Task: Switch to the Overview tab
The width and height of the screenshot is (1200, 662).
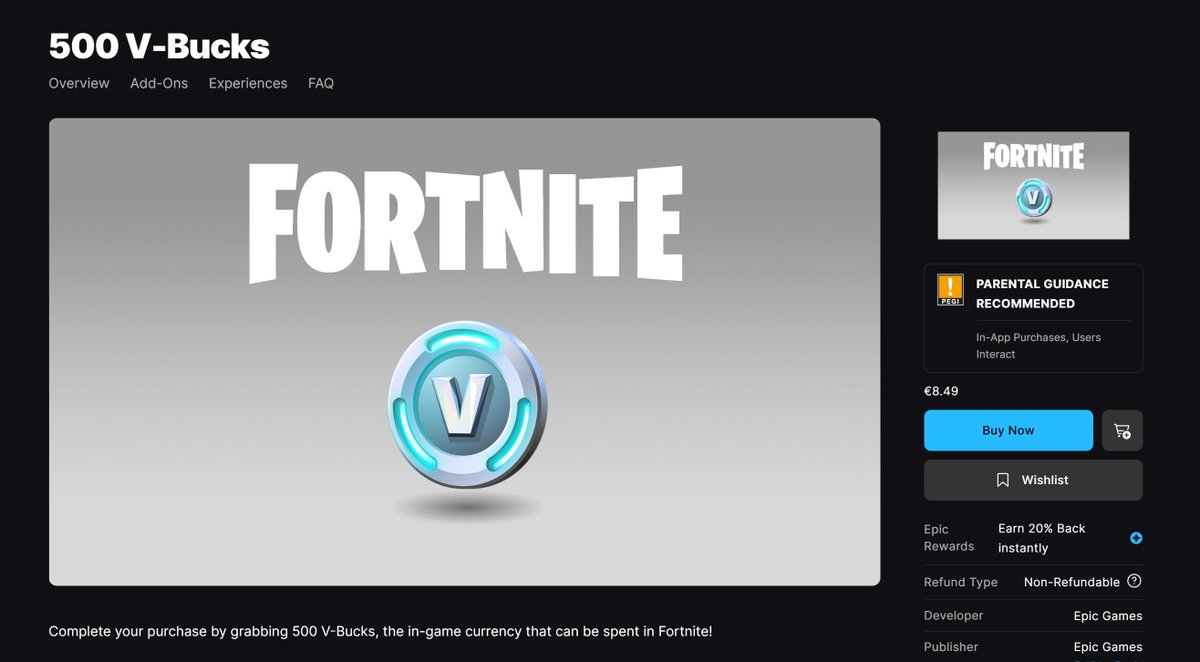Action: point(78,84)
